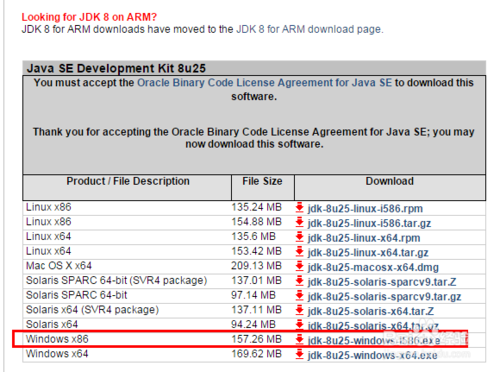The image size is (500, 372).
Task: Click download arrow icon for jdk-8u25-linux-i586.tar.gz
Action: 299,222
